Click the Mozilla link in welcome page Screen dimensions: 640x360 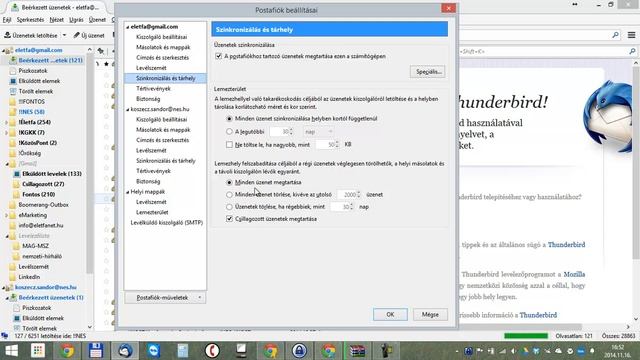coord(574,275)
